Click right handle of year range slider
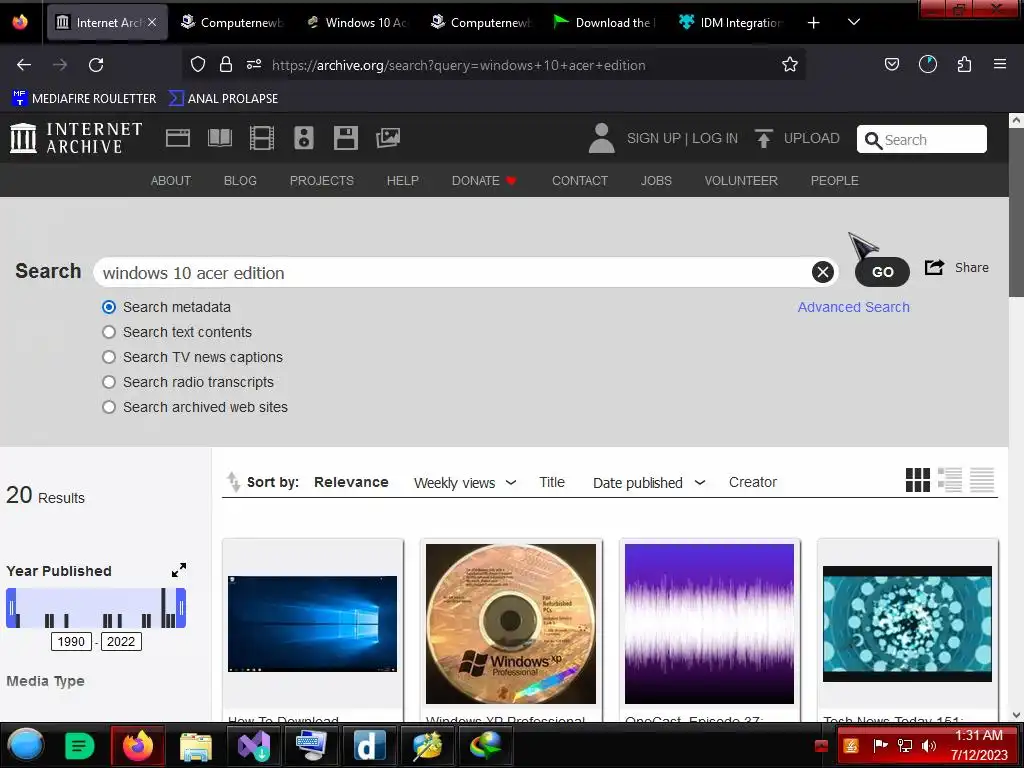Viewport: 1024px width, 768px height. pos(181,608)
